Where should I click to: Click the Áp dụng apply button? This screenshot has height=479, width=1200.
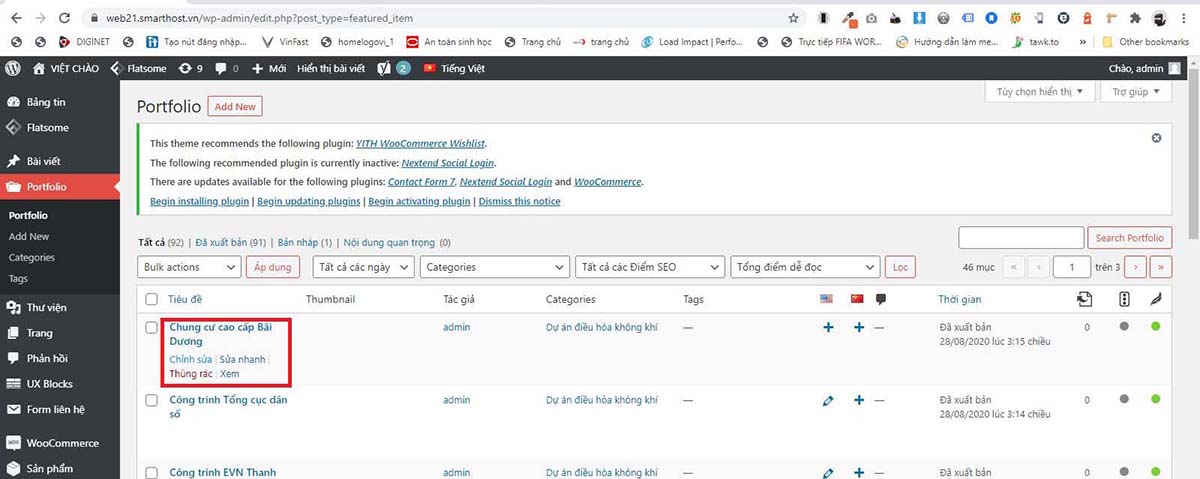[x=272, y=267]
